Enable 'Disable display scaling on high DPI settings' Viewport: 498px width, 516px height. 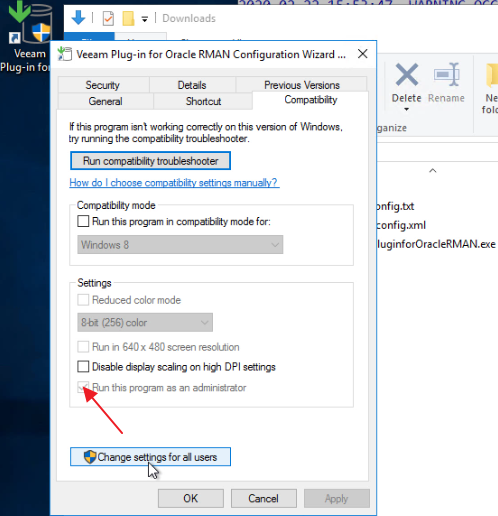click(x=83, y=367)
